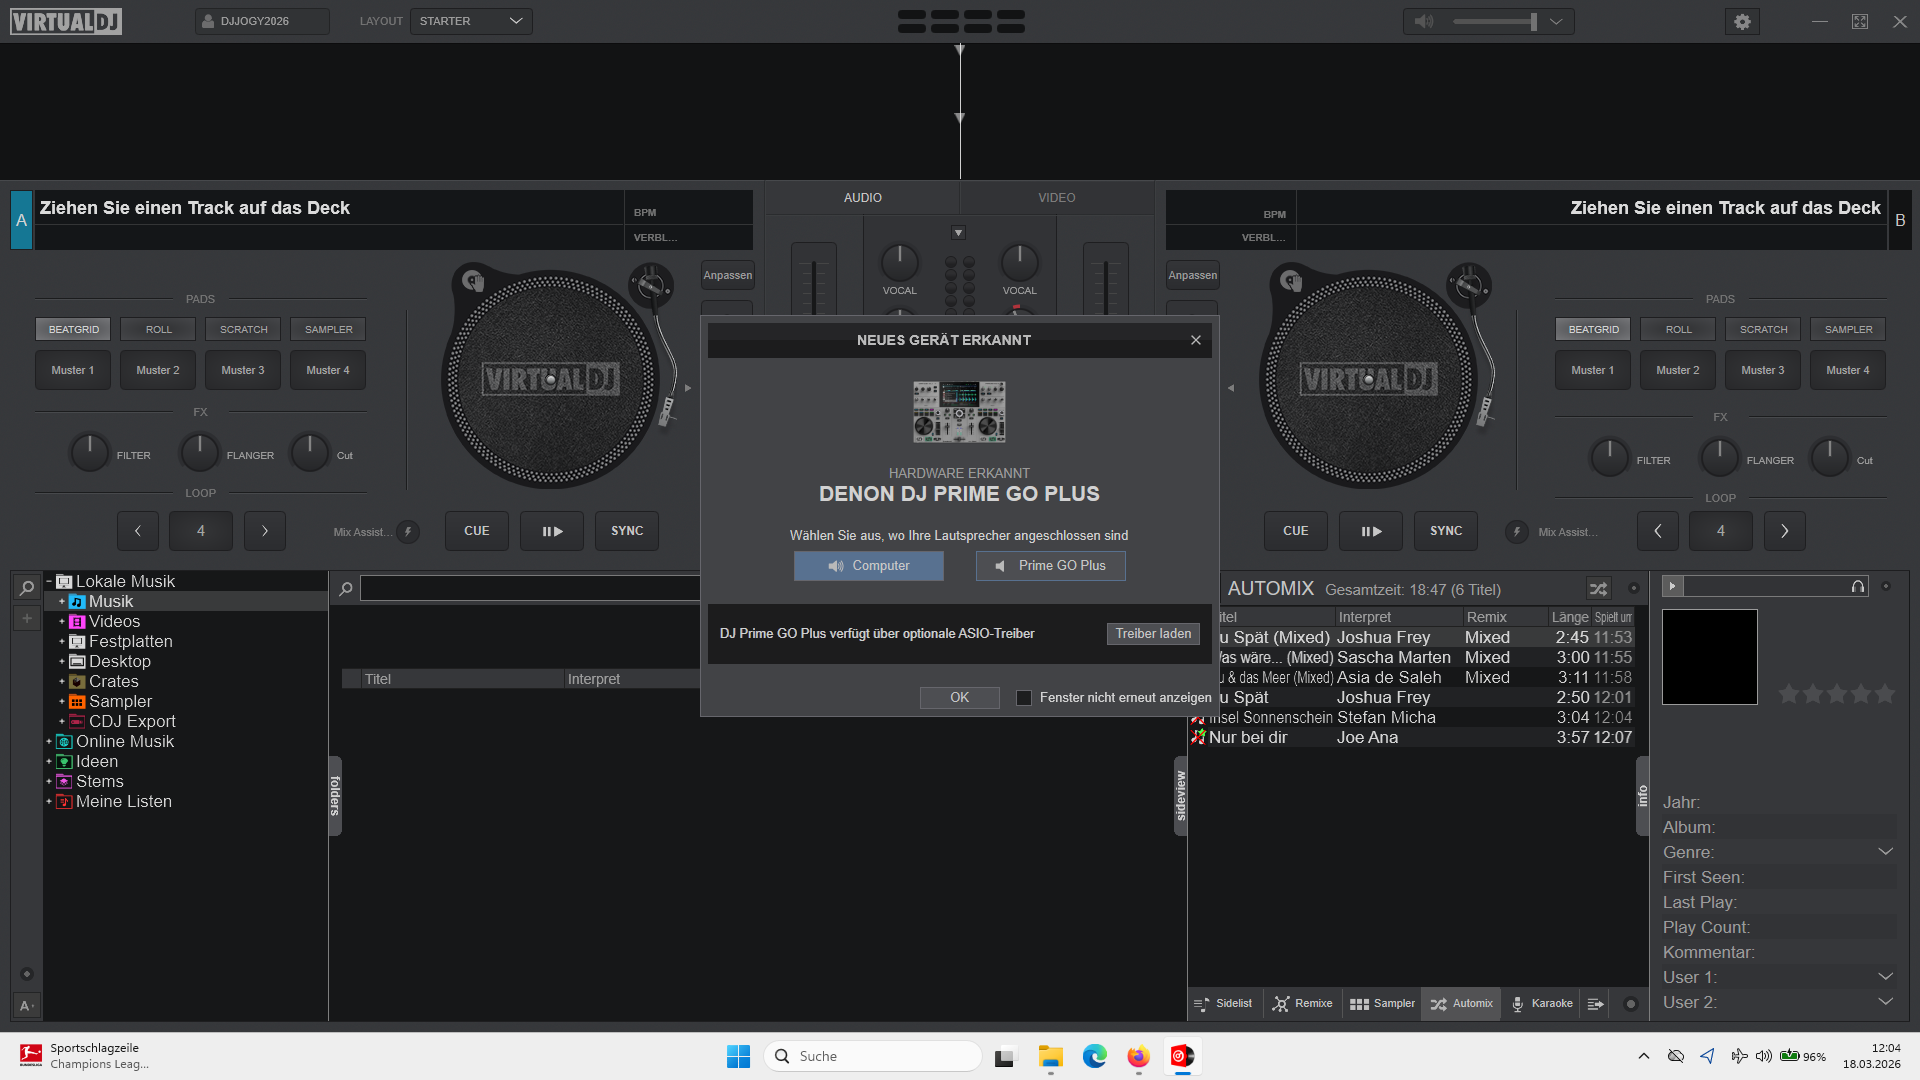Click the master volume speaker icon
Image resolution: width=1920 pixels, height=1080 pixels.
pyautogui.click(x=1424, y=21)
